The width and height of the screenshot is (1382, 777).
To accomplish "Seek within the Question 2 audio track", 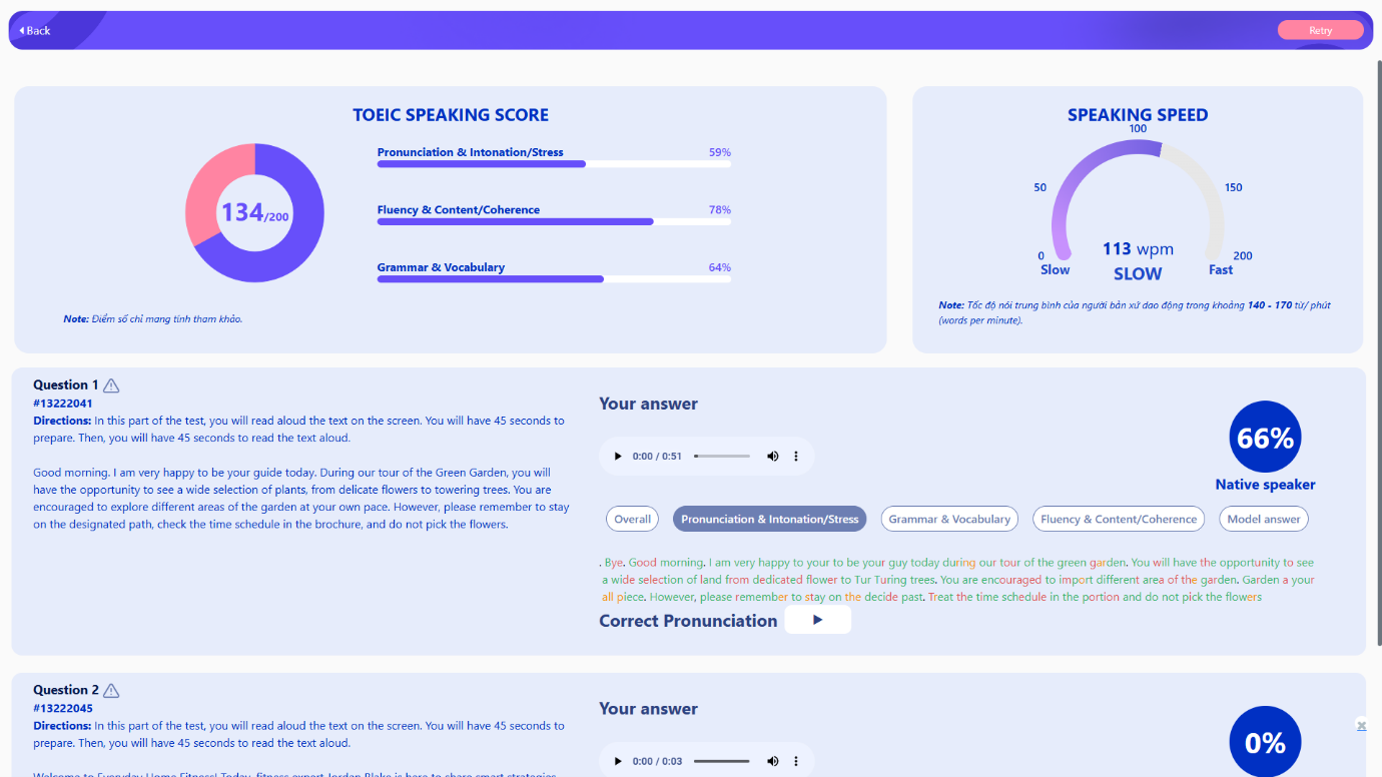I will click(x=722, y=761).
